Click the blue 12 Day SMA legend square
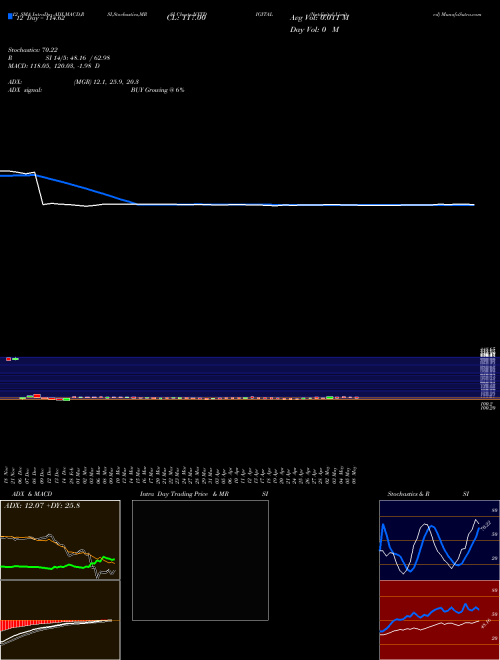 11,17
